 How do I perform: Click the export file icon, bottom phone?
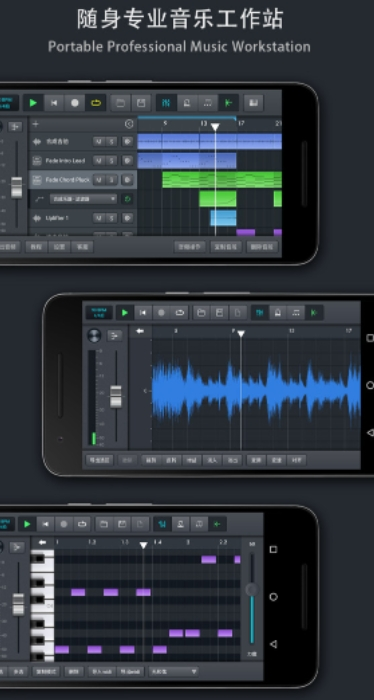pyautogui.click(x=140, y=524)
